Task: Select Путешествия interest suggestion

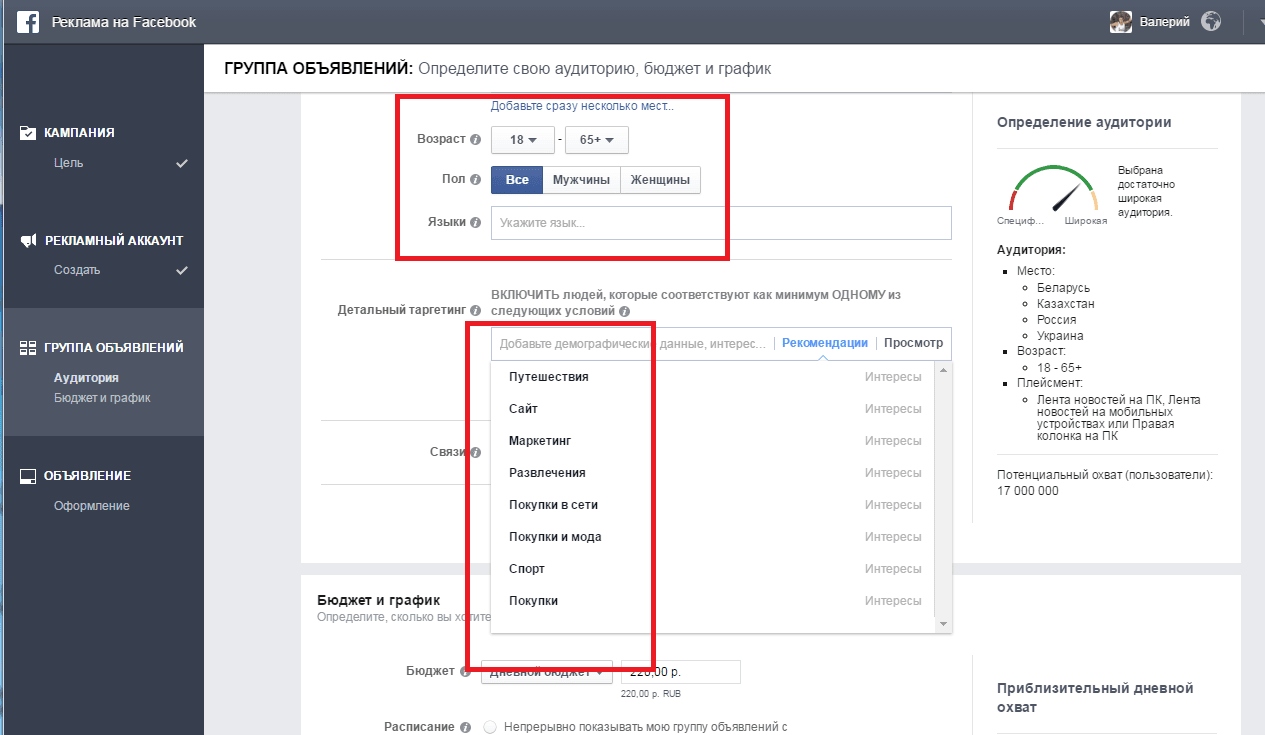Action: click(x=712, y=377)
